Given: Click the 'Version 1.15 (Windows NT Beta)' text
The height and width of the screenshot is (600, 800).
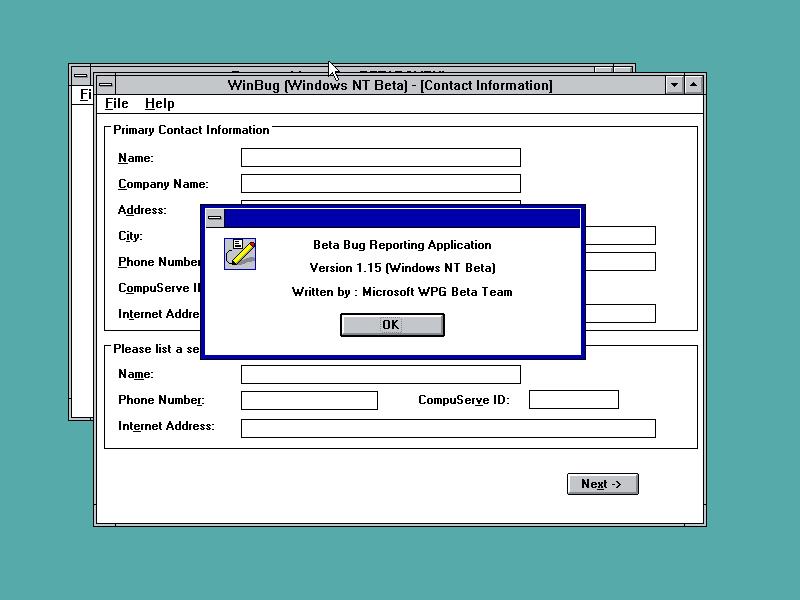Looking at the screenshot, I should [403, 268].
